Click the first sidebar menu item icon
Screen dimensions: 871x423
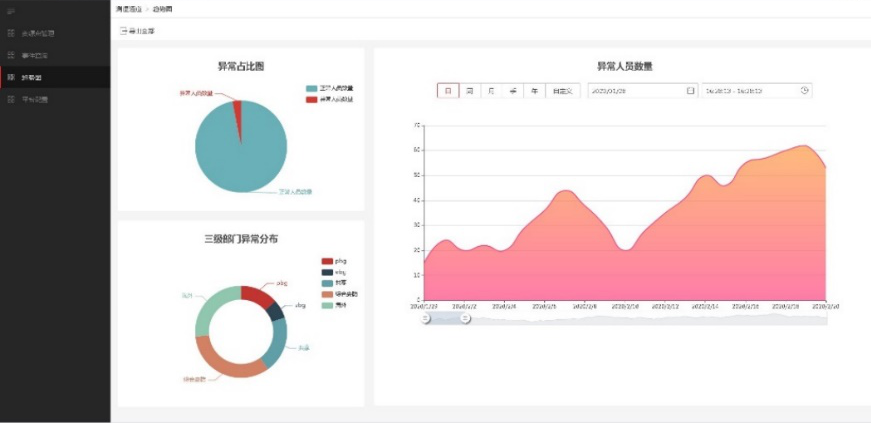point(11,33)
